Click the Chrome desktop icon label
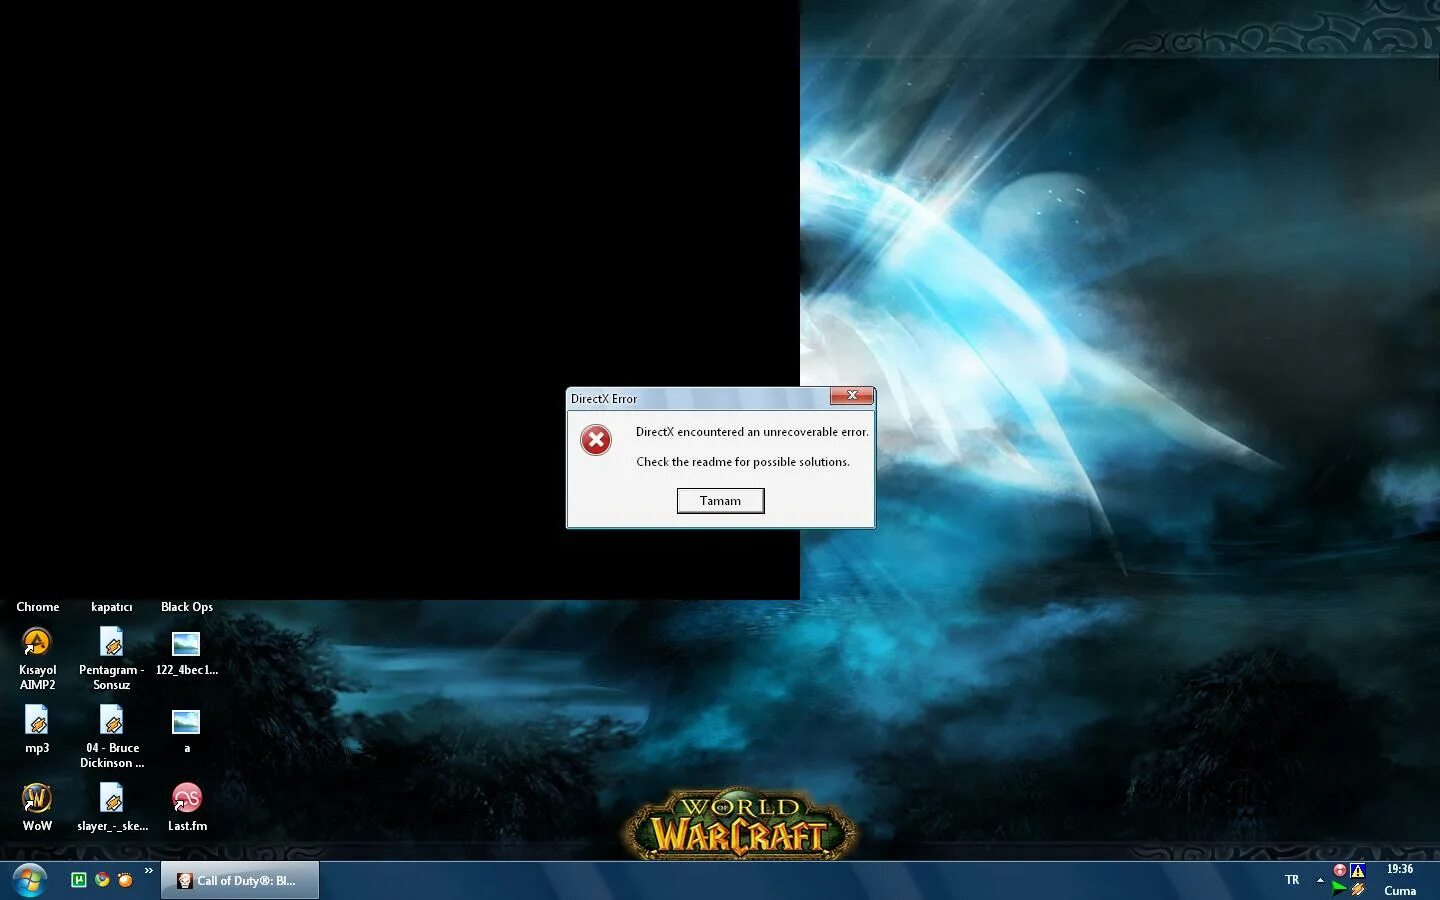The width and height of the screenshot is (1440, 900). pos(37,607)
